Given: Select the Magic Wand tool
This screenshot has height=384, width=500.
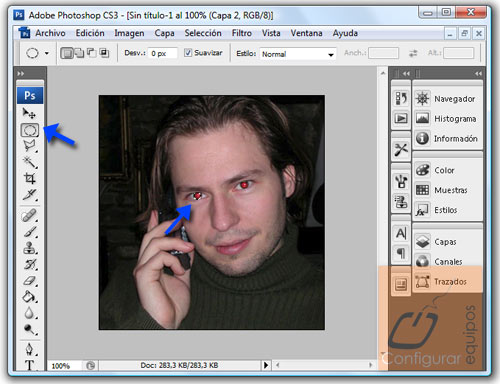Looking at the screenshot, I should [30, 162].
